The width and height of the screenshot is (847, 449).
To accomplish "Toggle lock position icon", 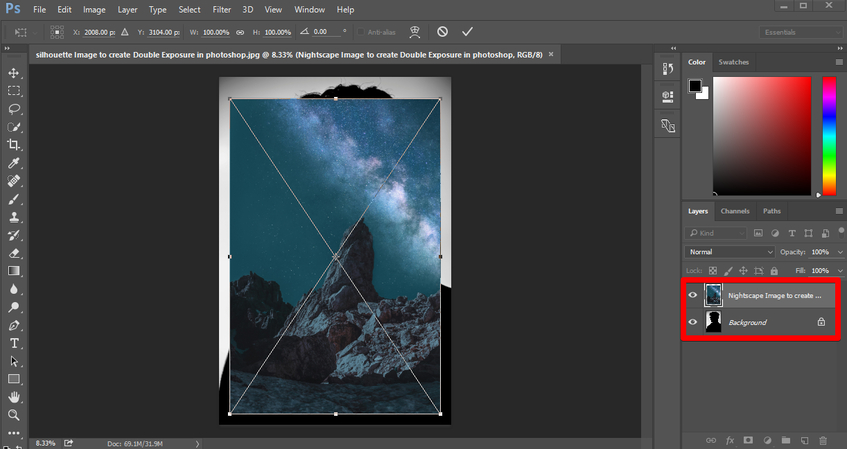I will (743, 270).
